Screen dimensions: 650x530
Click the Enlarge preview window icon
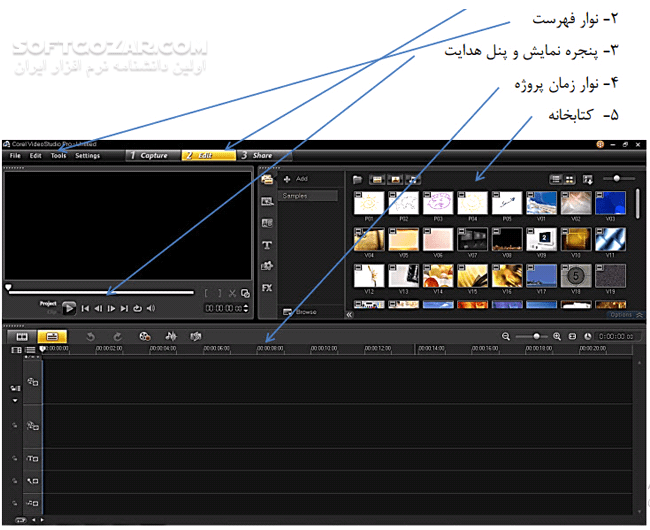[245, 293]
